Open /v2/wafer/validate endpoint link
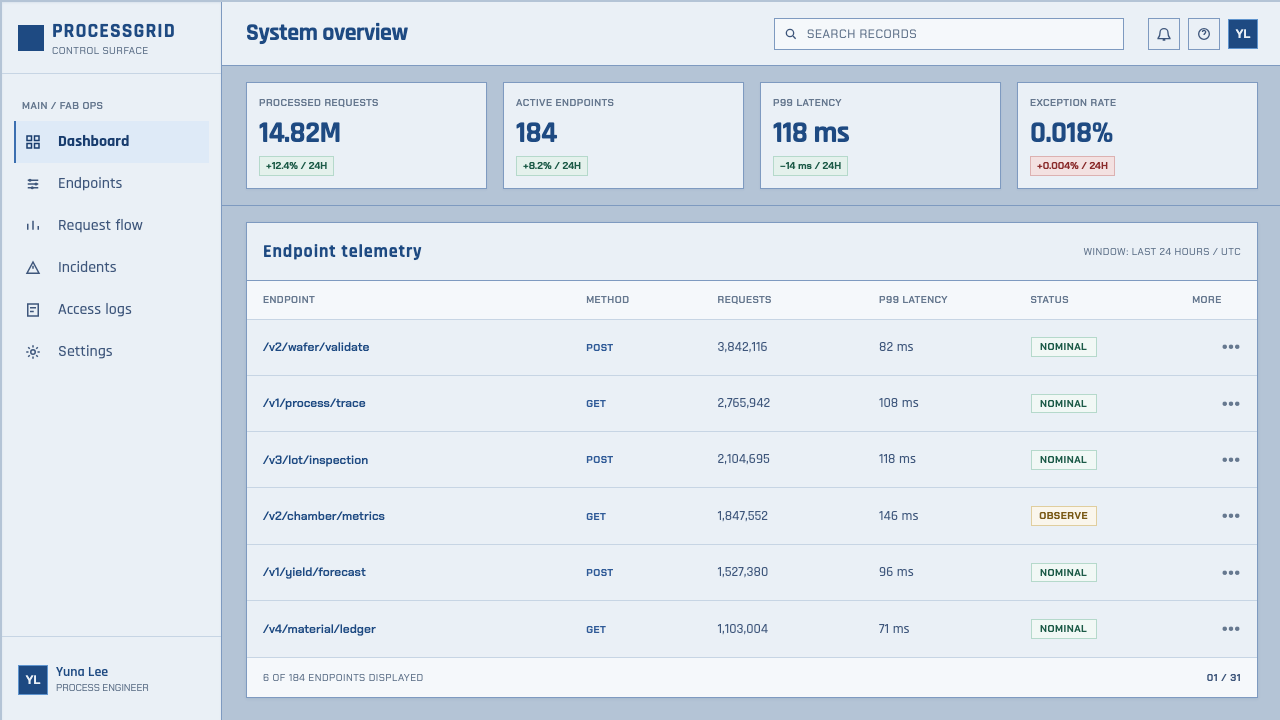The height and width of the screenshot is (720, 1280). click(x=316, y=347)
